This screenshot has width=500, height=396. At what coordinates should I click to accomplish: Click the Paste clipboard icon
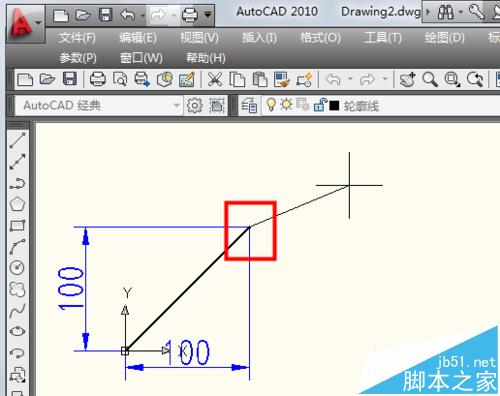coord(260,80)
